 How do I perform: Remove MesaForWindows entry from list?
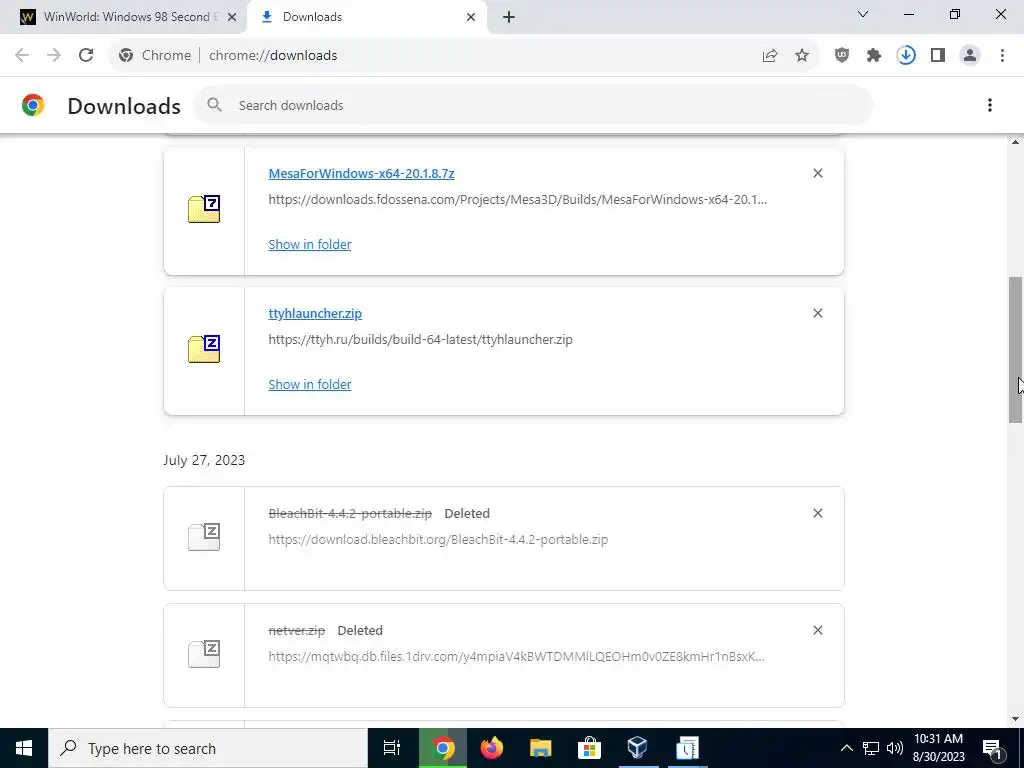(x=818, y=173)
